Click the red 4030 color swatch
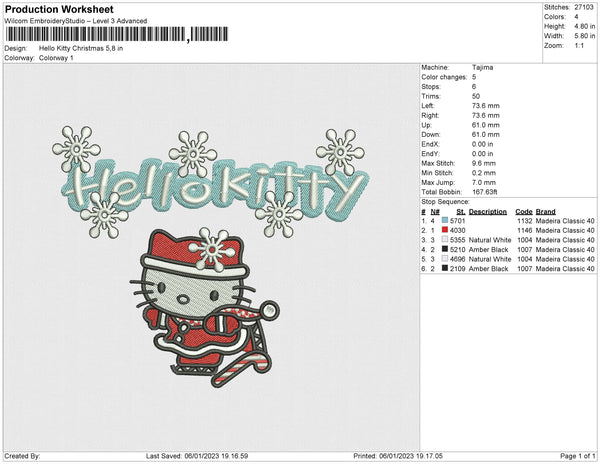This screenshot has width=600, height=464. [445, 230]
